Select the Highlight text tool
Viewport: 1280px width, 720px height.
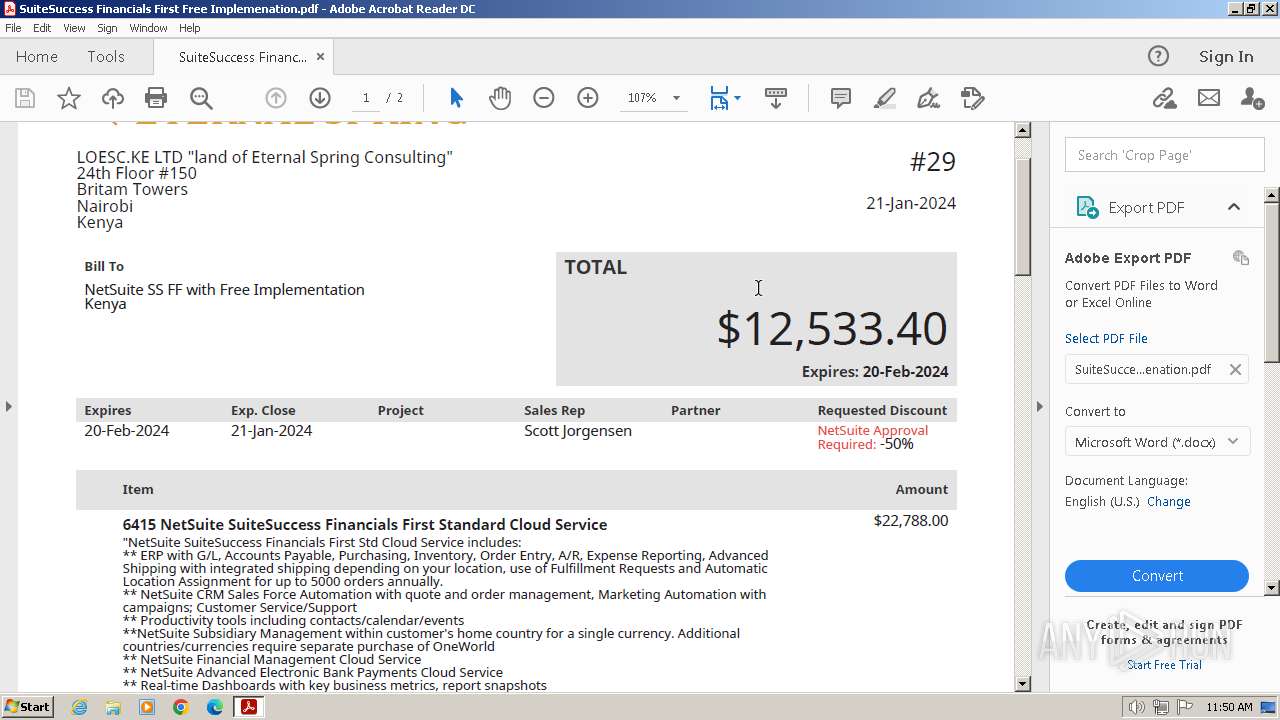tap(885, 98)
